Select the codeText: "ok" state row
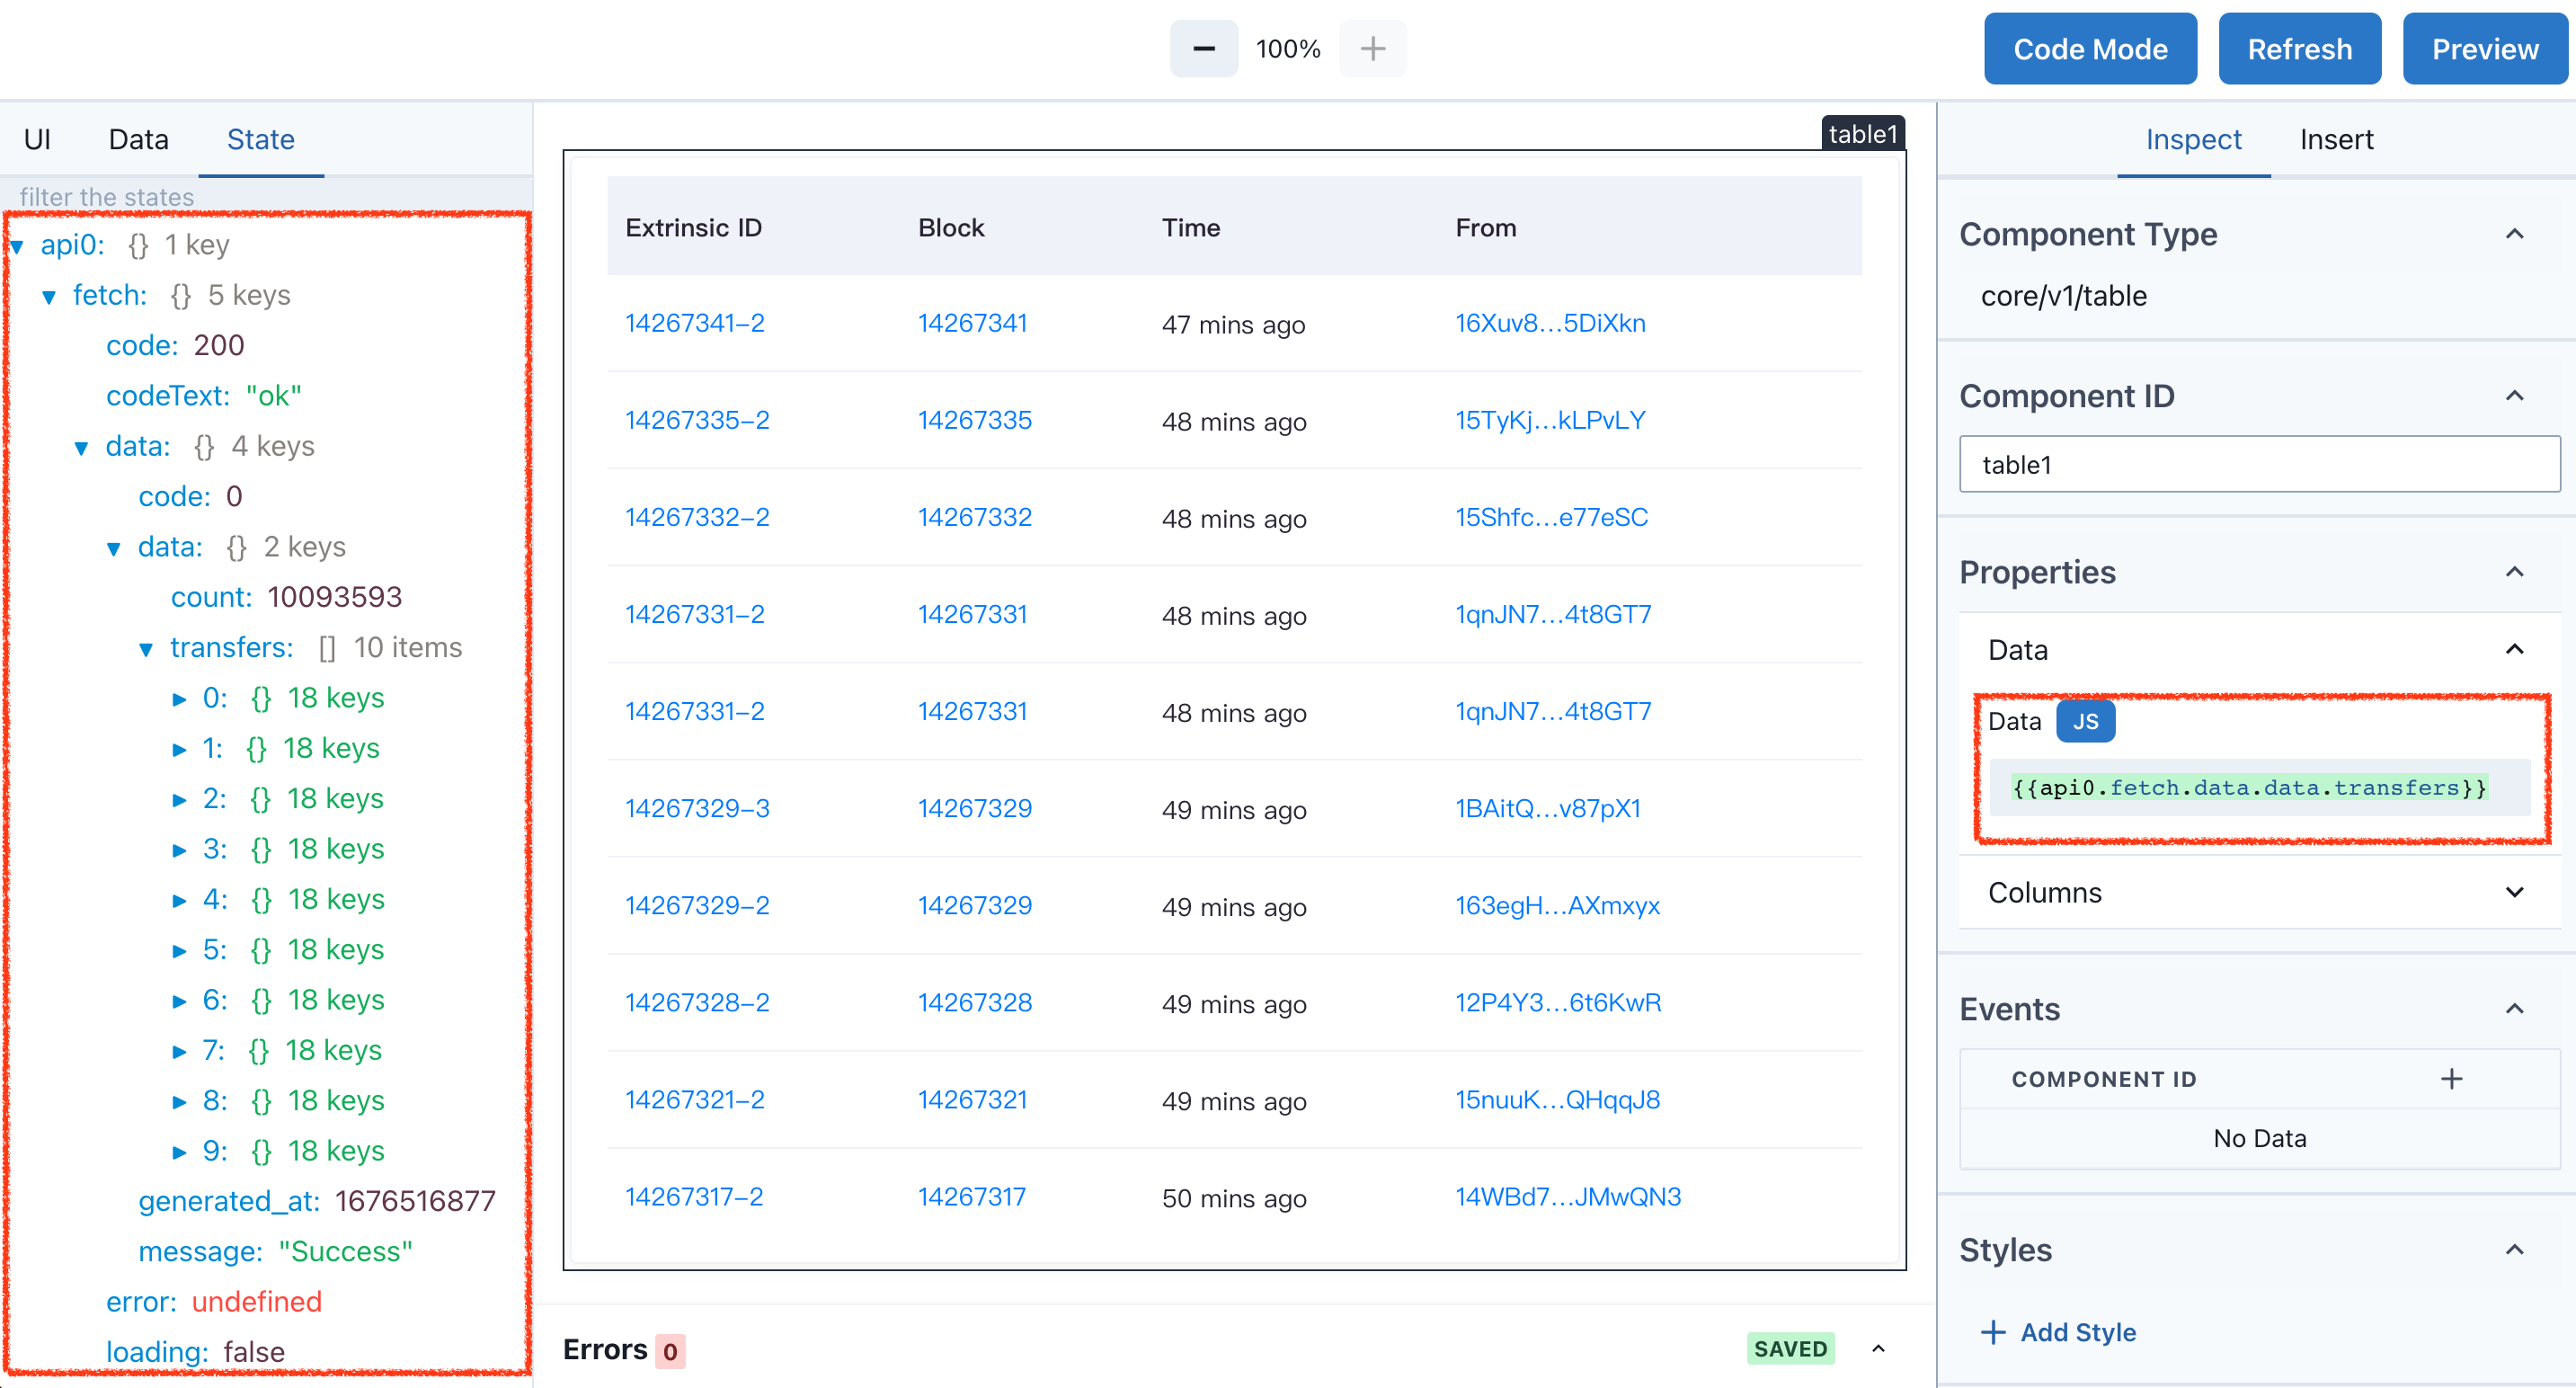This screenshot has height=1388, width=2576. [204, 396]
